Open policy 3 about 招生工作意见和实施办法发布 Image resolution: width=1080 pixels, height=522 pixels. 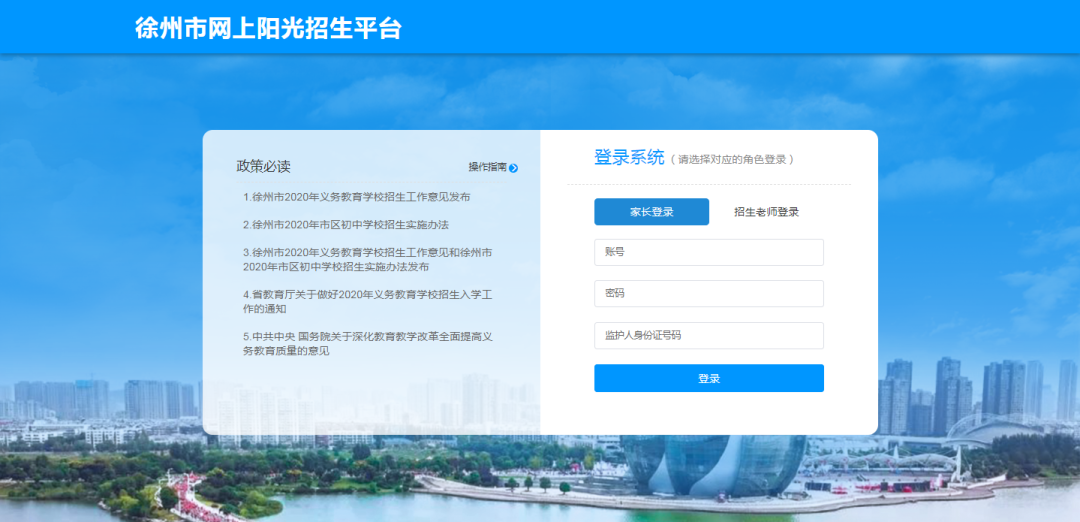tap(367, 260)
